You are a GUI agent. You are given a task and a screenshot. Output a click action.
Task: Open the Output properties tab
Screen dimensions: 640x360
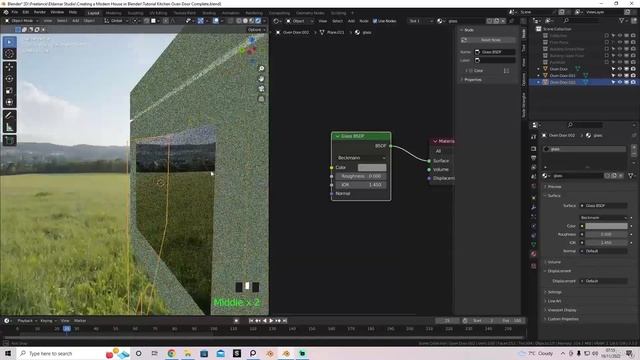533,158
